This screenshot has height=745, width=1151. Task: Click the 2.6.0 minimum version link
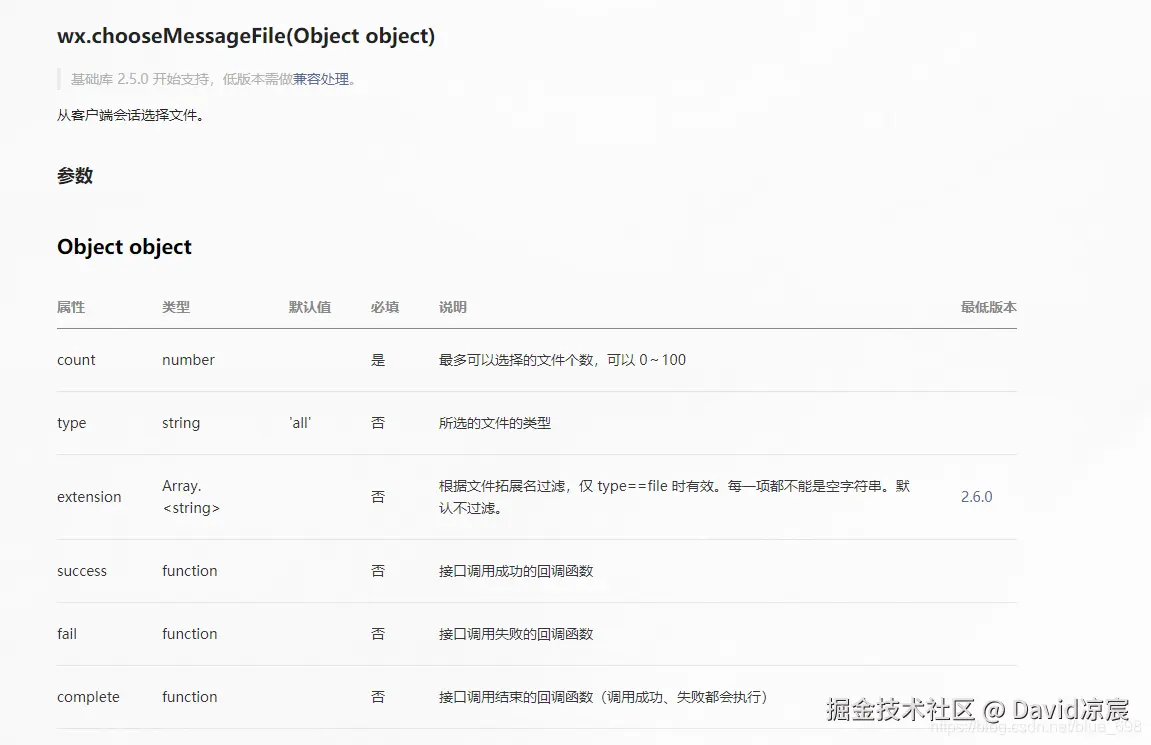click(x=976, y=496)
